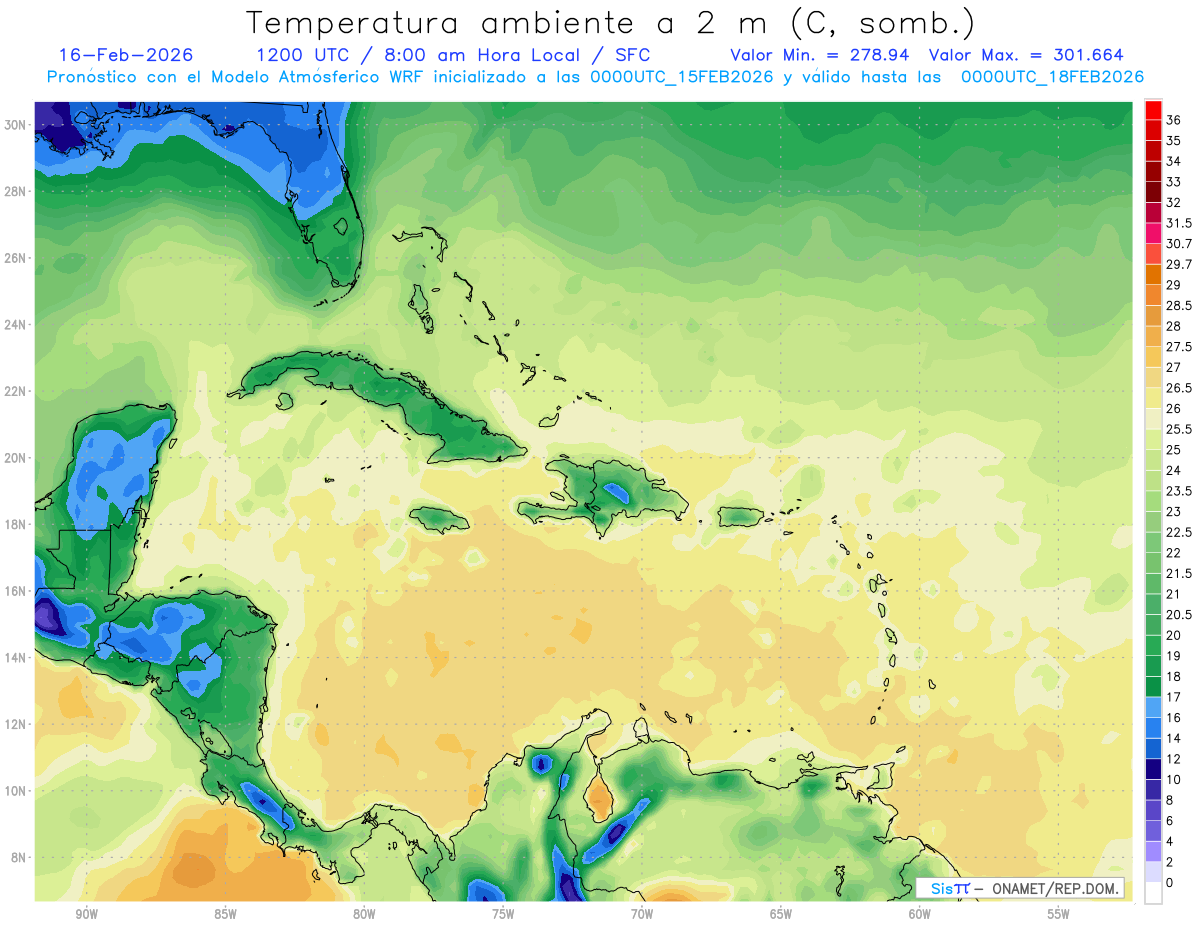This screenshot has width=1200, height=927.
Task: Click the '31.5' value on the color scale
Action: coord(1179,223)
